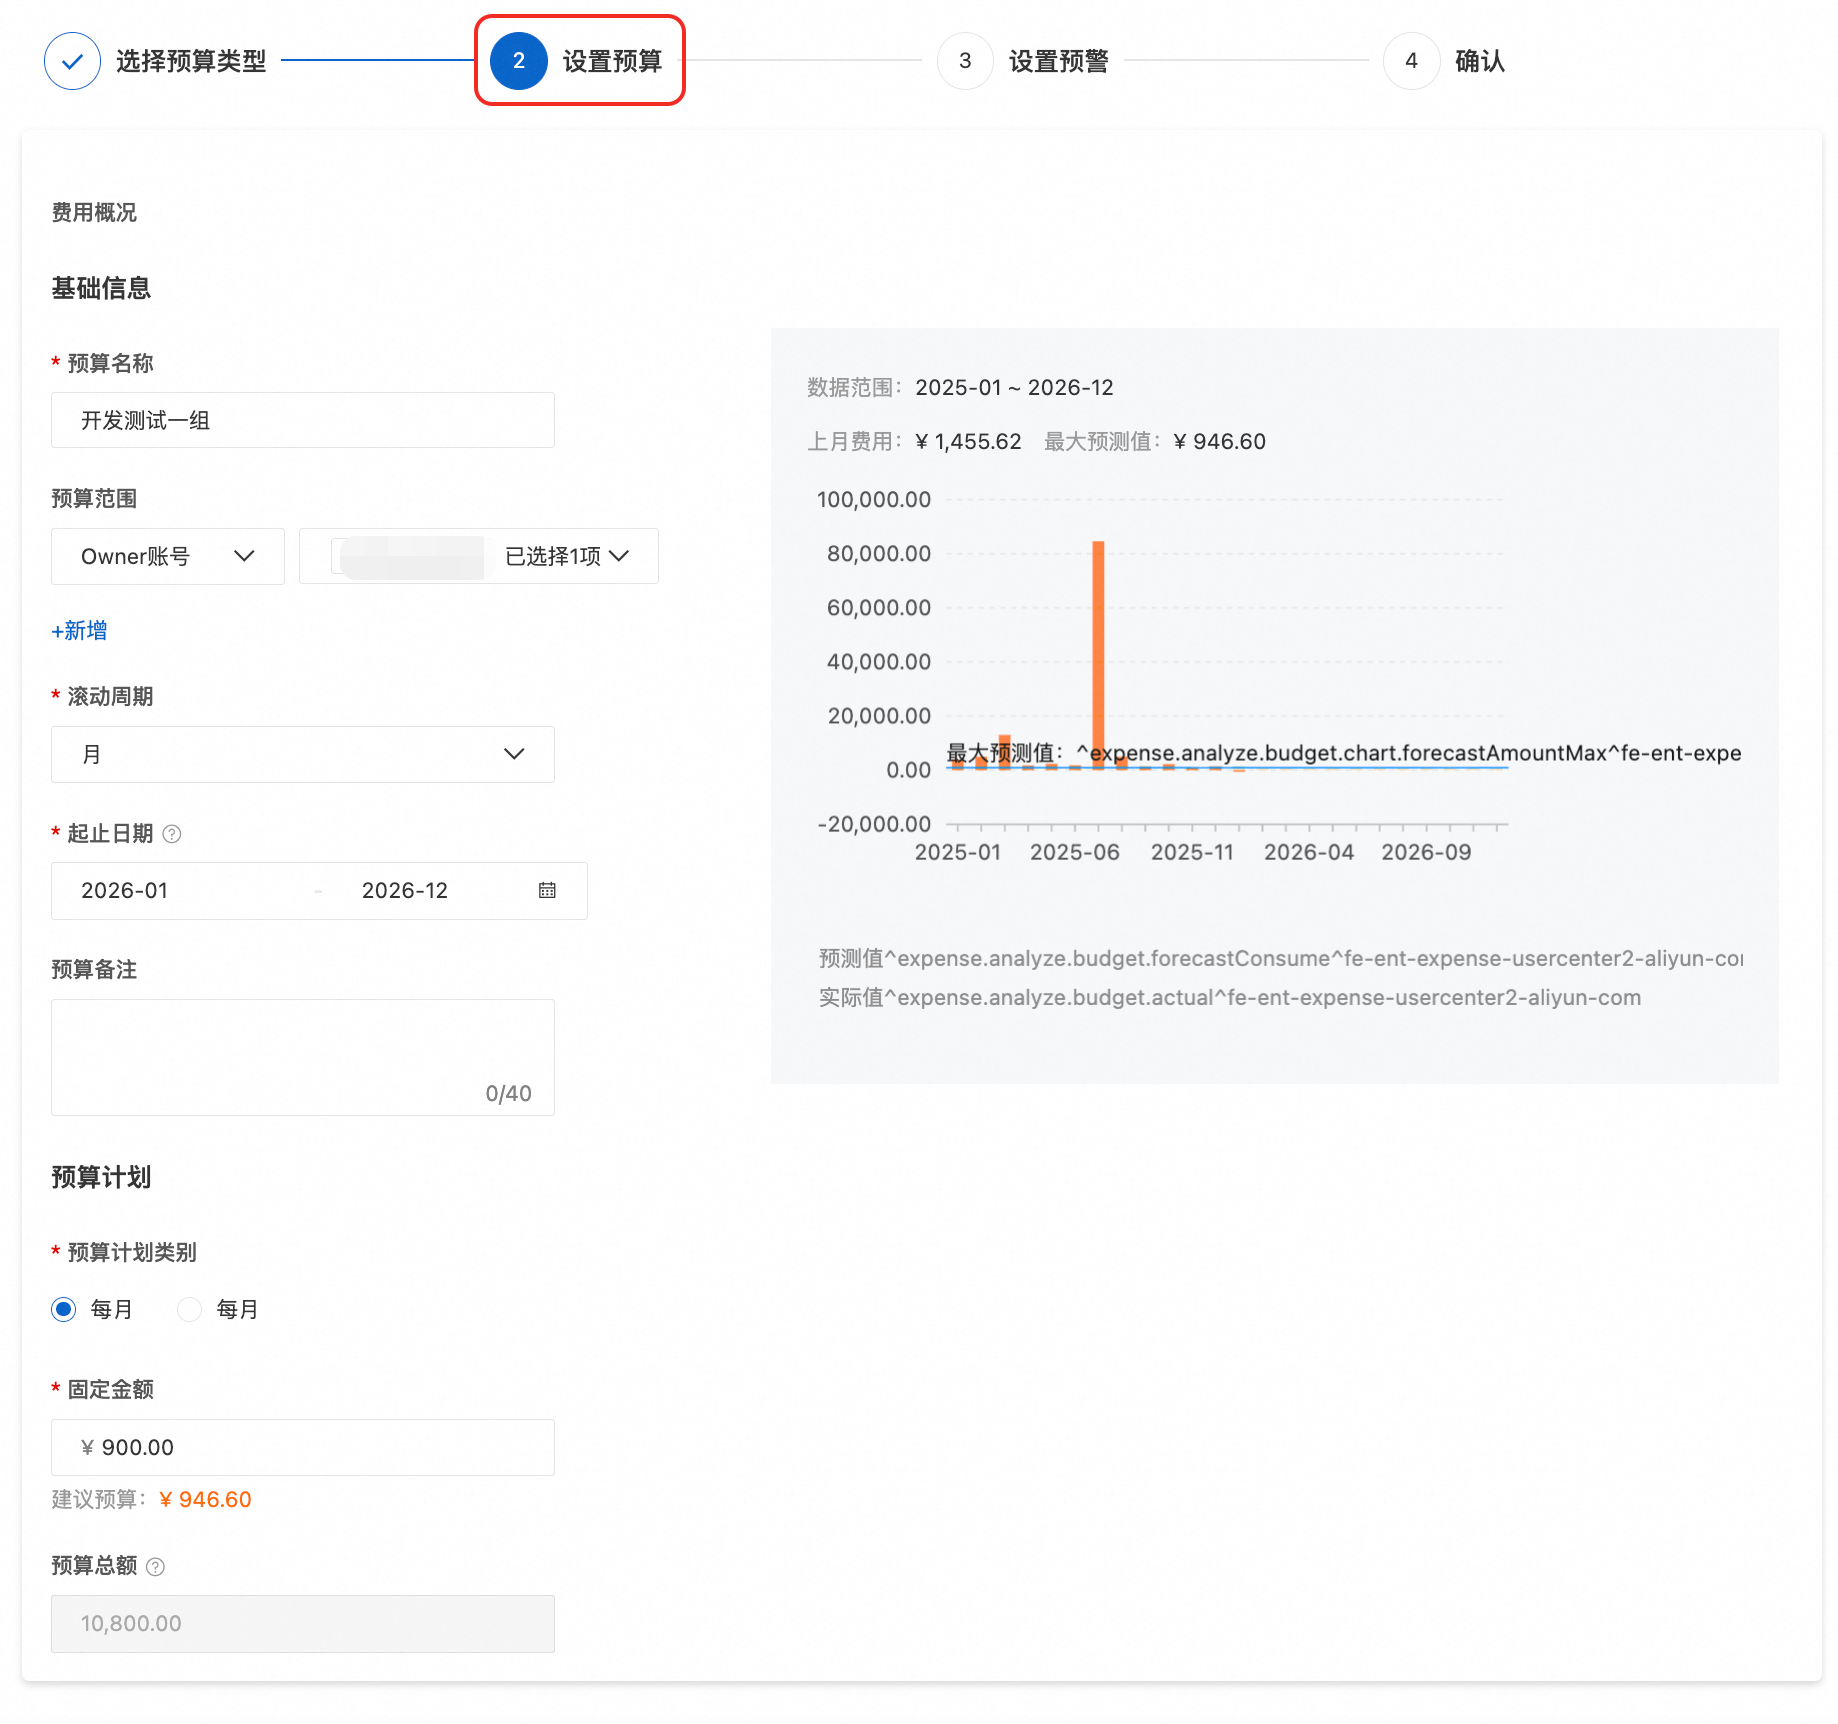This screenshot has width=1838, height=1724.
Task: Click the completed step checkmark circle
Action: (72, 61)
